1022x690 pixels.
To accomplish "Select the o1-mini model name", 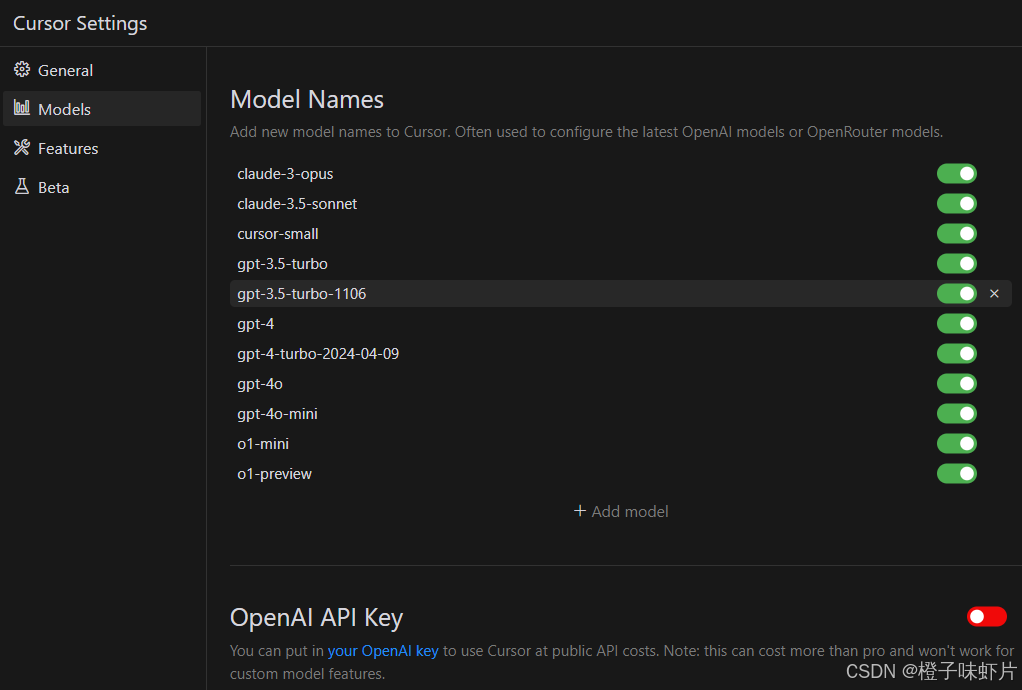I will (263, 444).
